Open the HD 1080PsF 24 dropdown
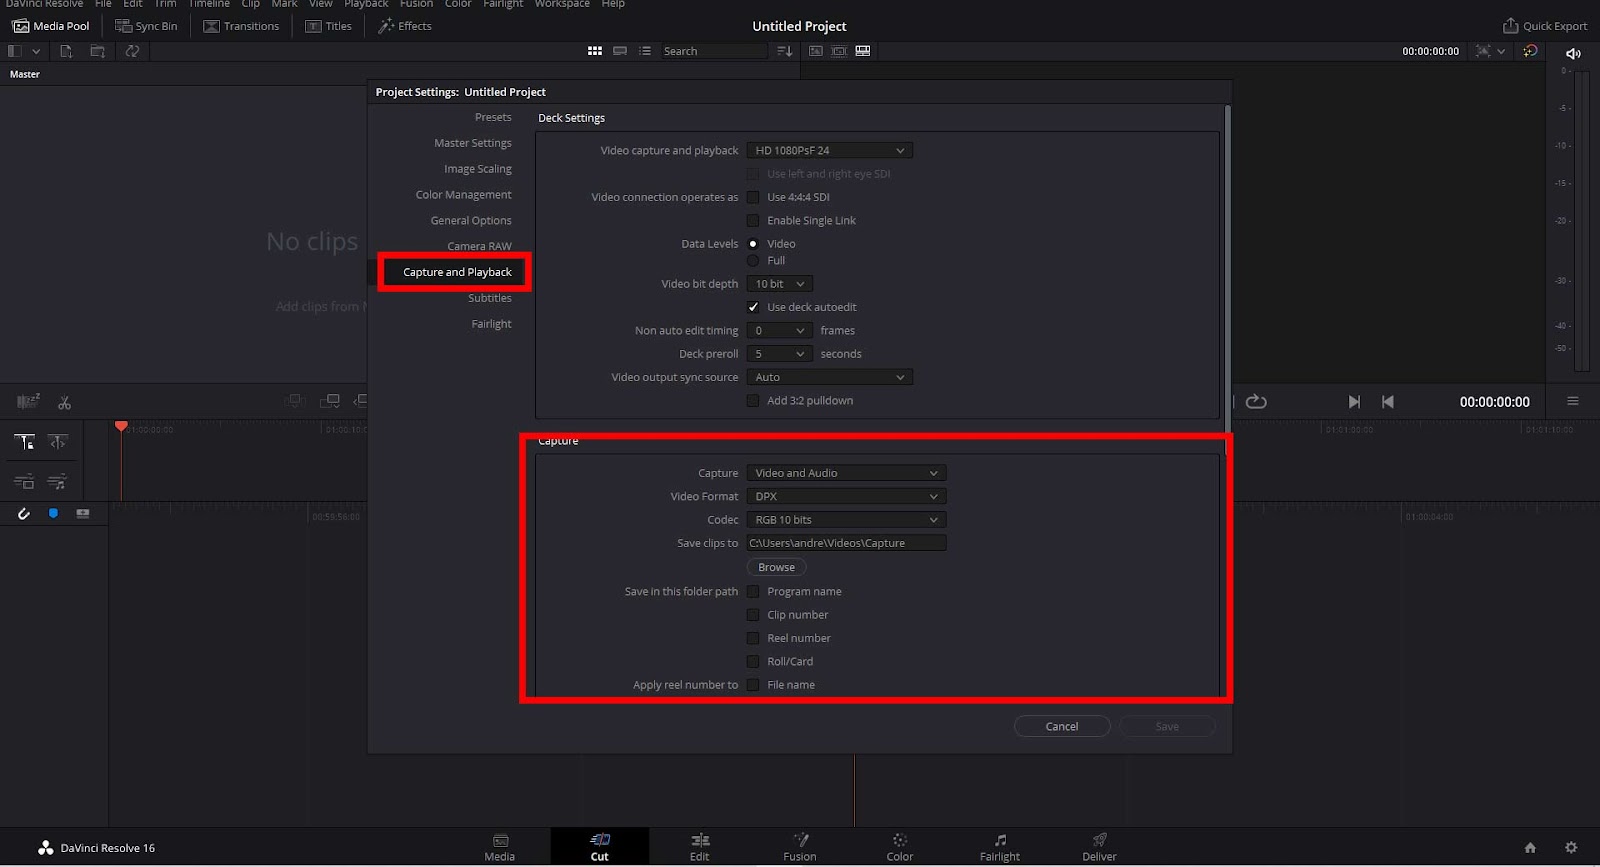This screenshot has height=867, width=1600. [x=830, y=151]
